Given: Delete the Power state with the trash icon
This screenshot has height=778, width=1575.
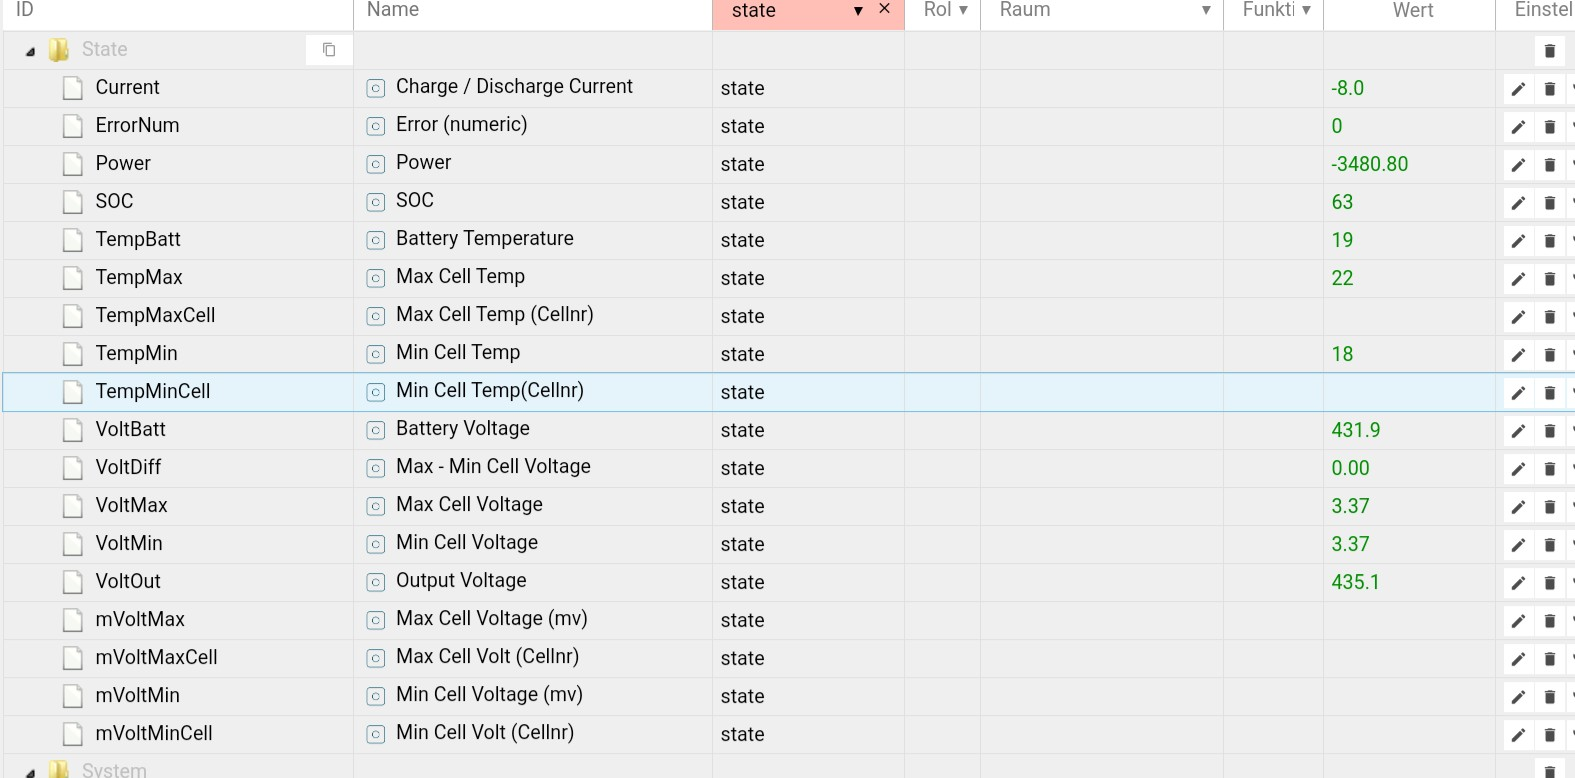Looking at the screenshot, I should 1550,165.
